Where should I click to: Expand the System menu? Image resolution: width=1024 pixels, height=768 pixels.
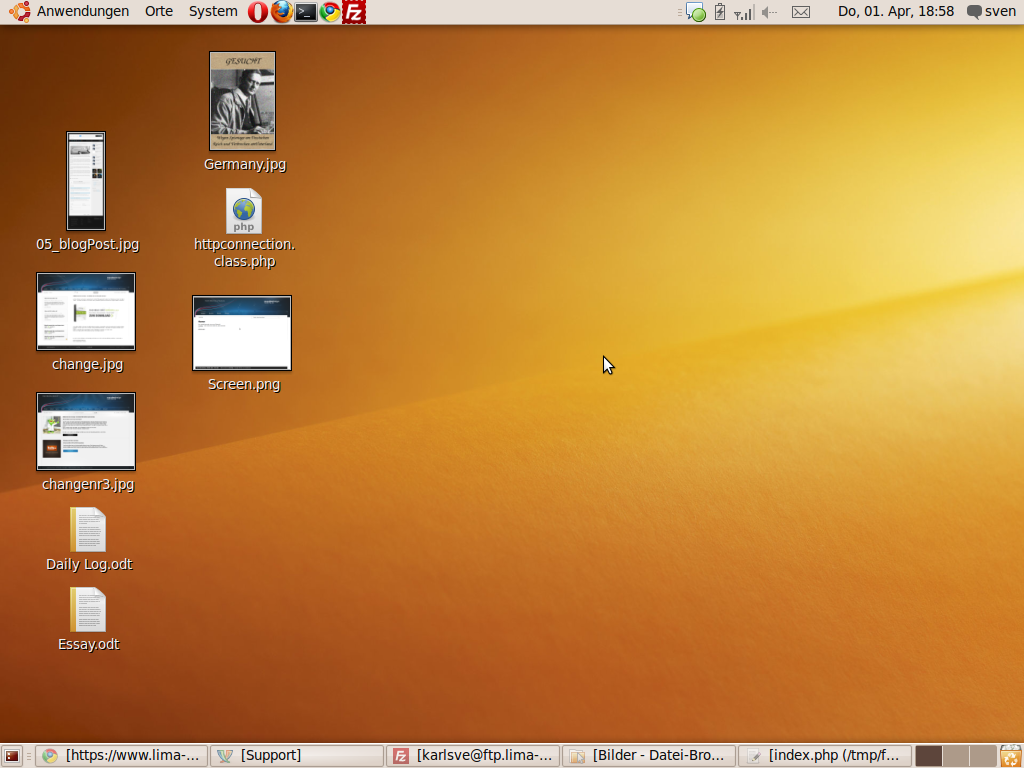[213, 12]
